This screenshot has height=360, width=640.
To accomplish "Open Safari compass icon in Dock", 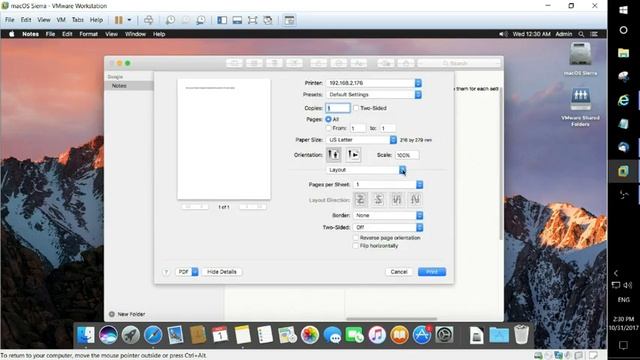I will click(x=153, y=335).
